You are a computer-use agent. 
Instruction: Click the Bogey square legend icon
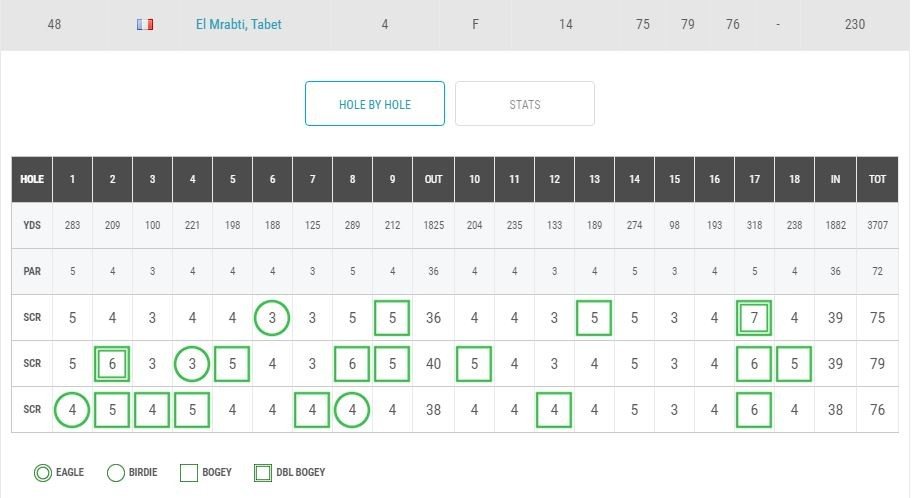pyautogui.click(x=189, y=472)
